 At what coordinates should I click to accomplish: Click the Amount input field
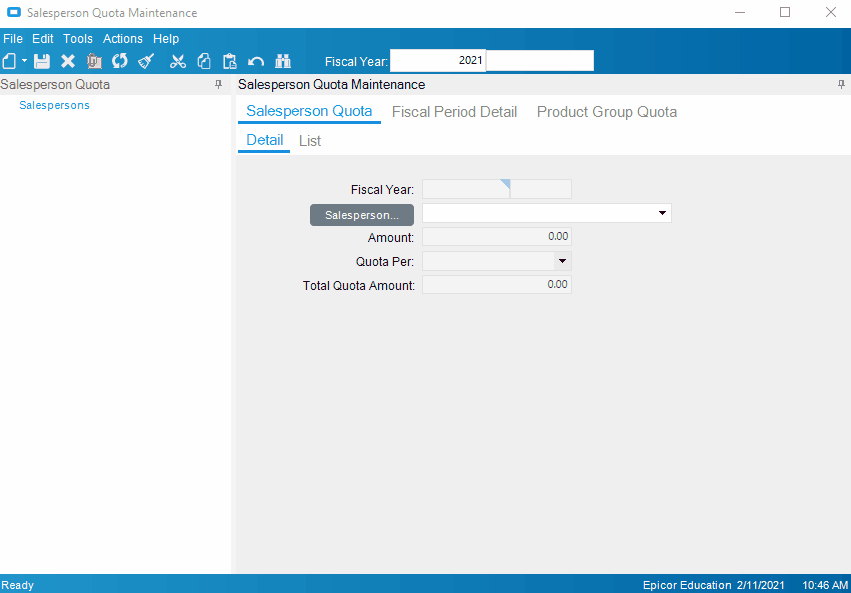[497, 237]
